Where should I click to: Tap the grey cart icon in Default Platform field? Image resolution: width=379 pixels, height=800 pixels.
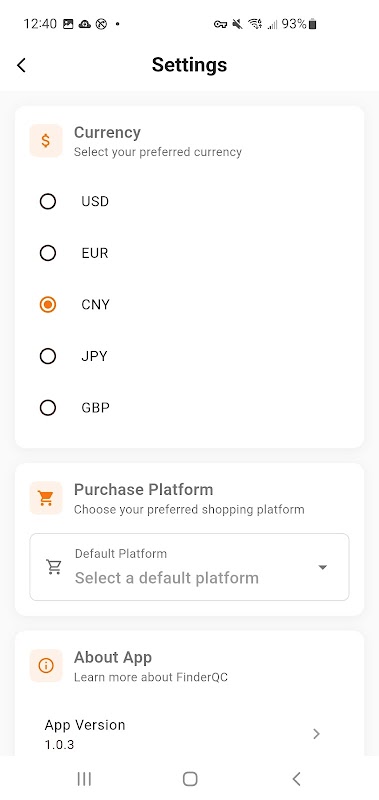[54, 567]
